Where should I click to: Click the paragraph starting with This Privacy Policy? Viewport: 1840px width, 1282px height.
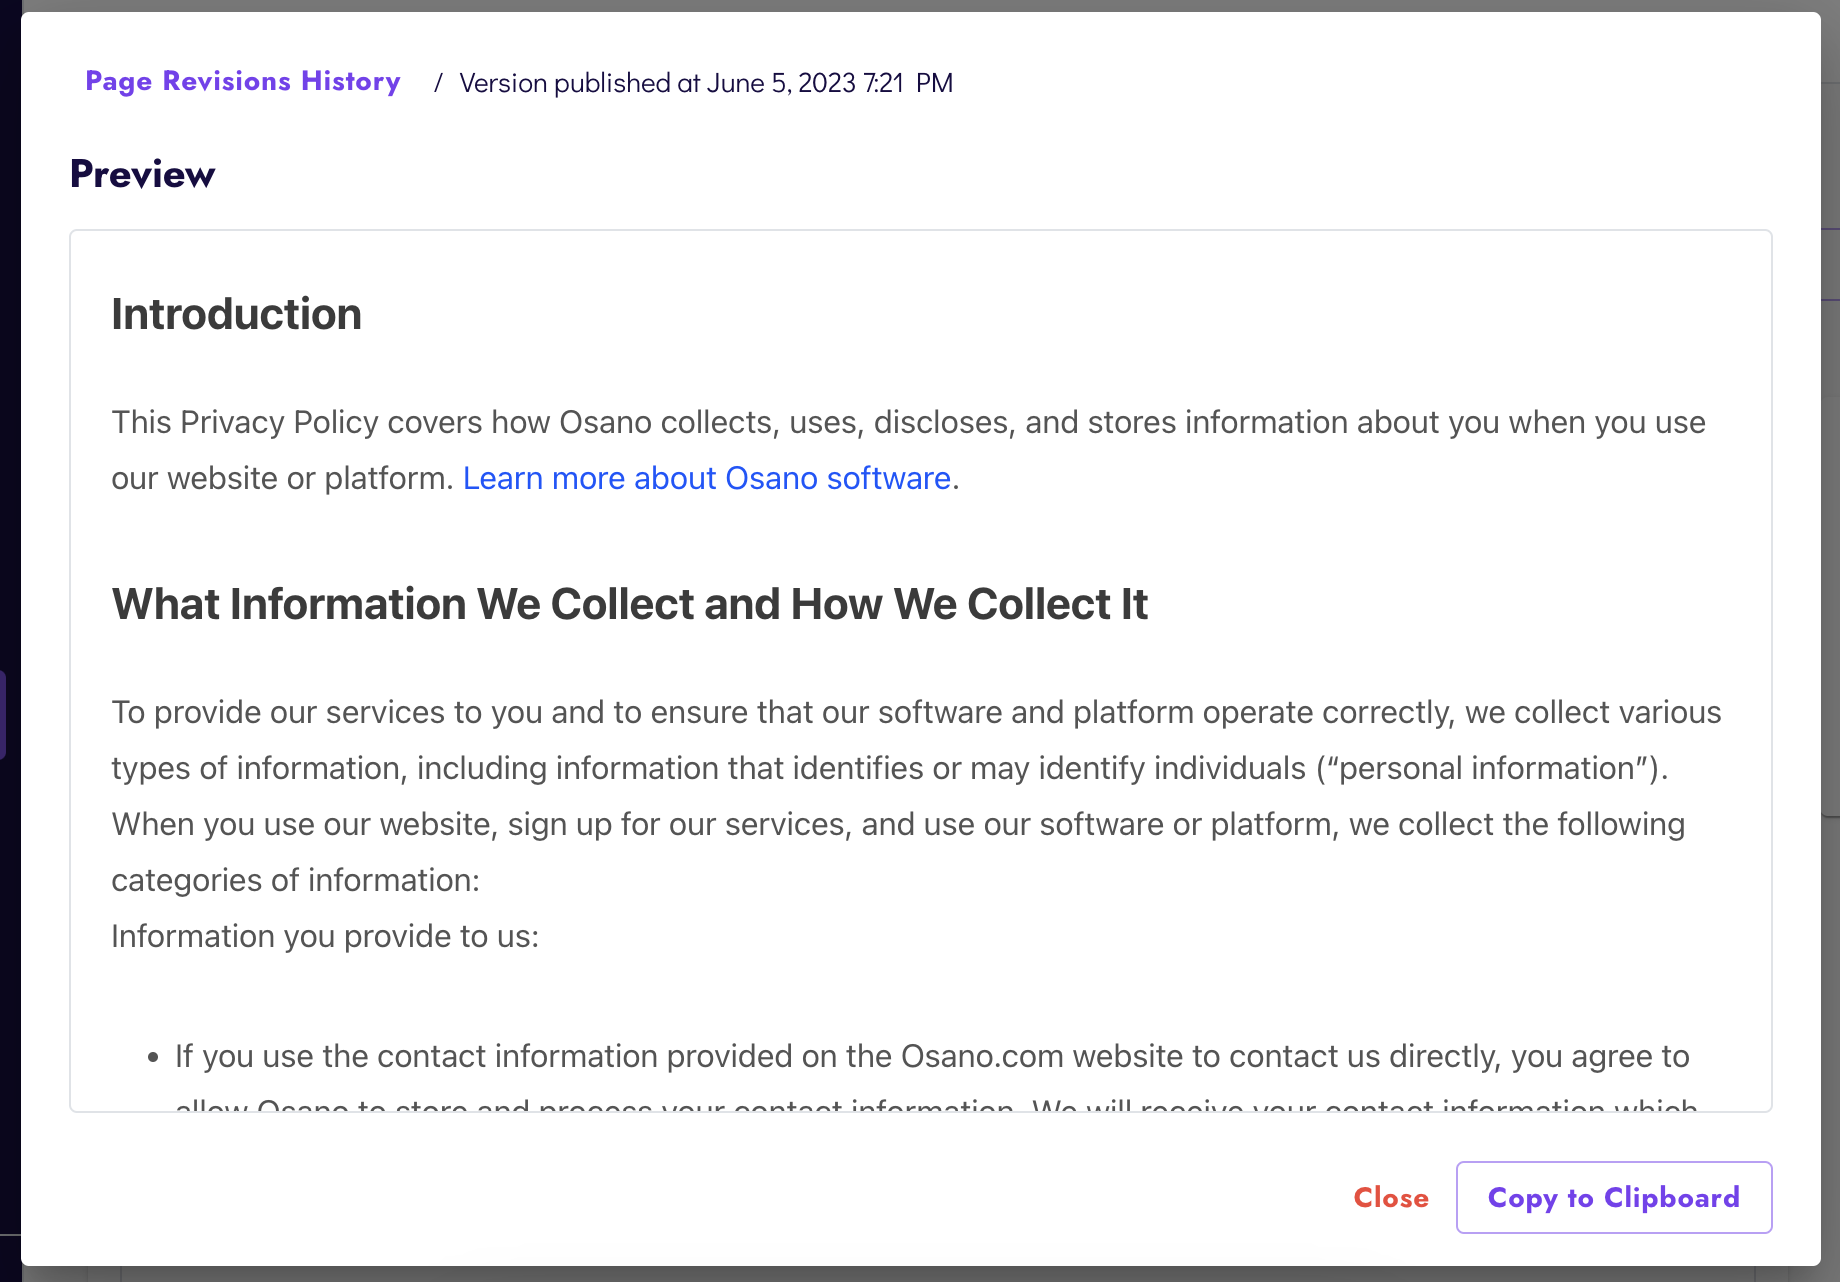(x=907, y=423)
